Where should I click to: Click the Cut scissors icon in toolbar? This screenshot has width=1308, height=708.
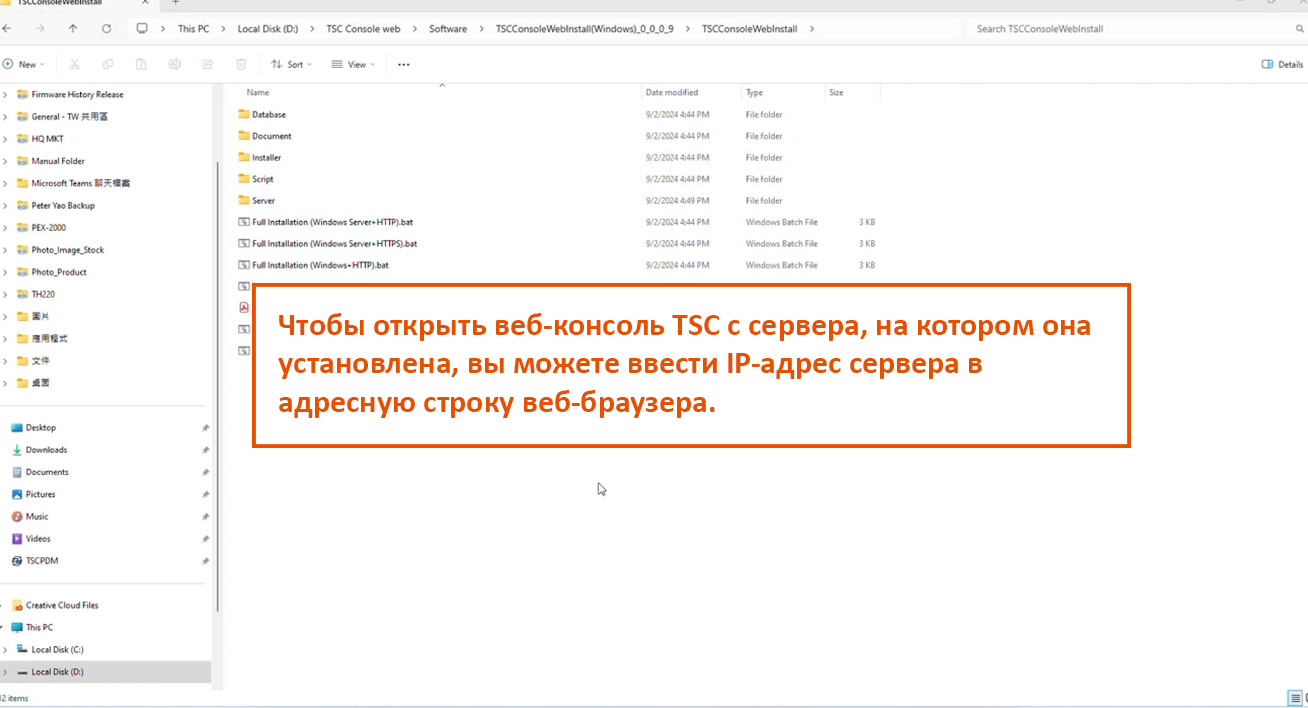coord(74,64)
